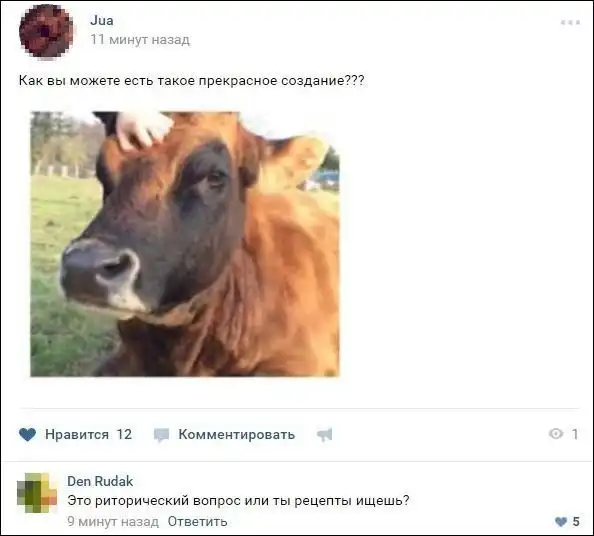594x536 pixels.
Task: Click the author name Jua
Action: pos(102,20)
